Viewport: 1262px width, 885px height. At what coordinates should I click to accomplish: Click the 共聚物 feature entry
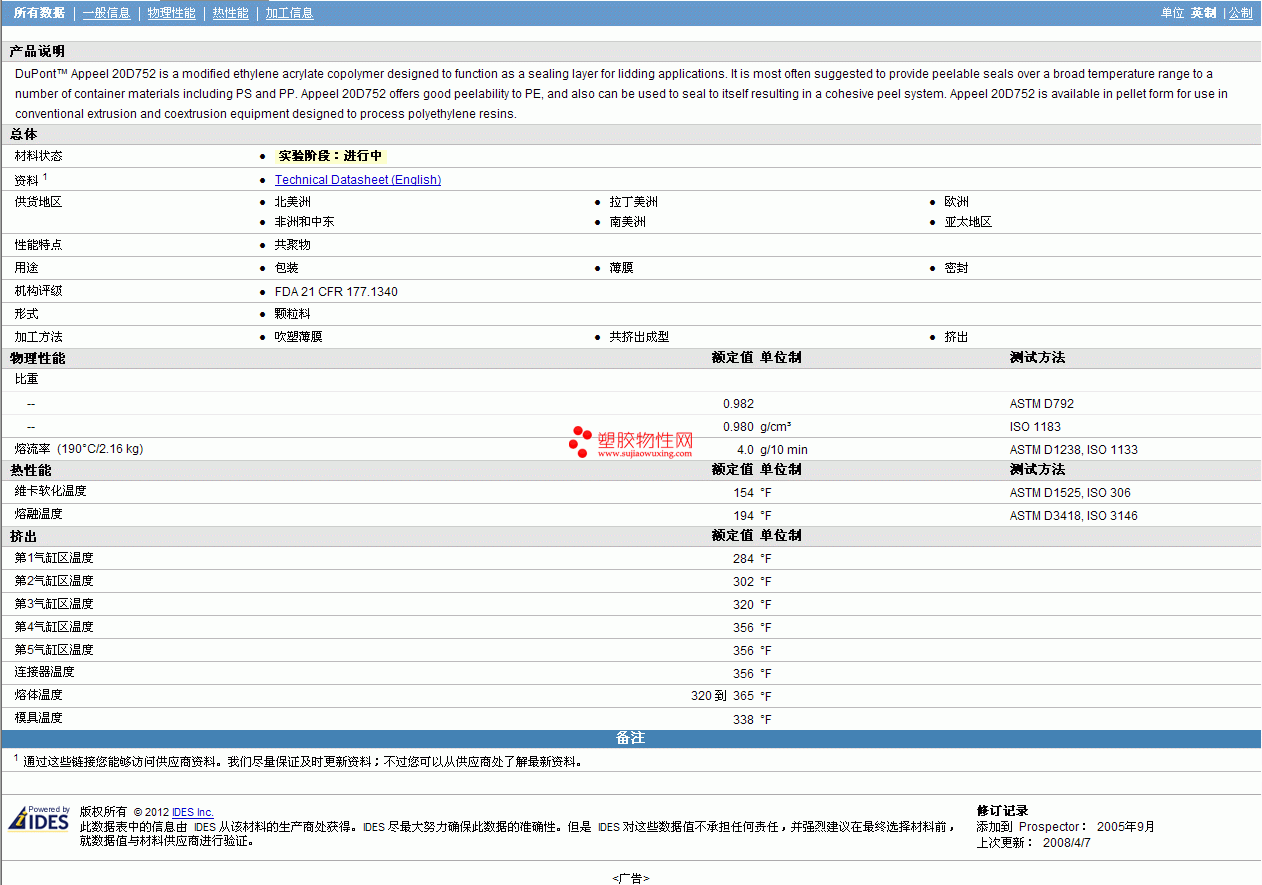pos(292,245)
